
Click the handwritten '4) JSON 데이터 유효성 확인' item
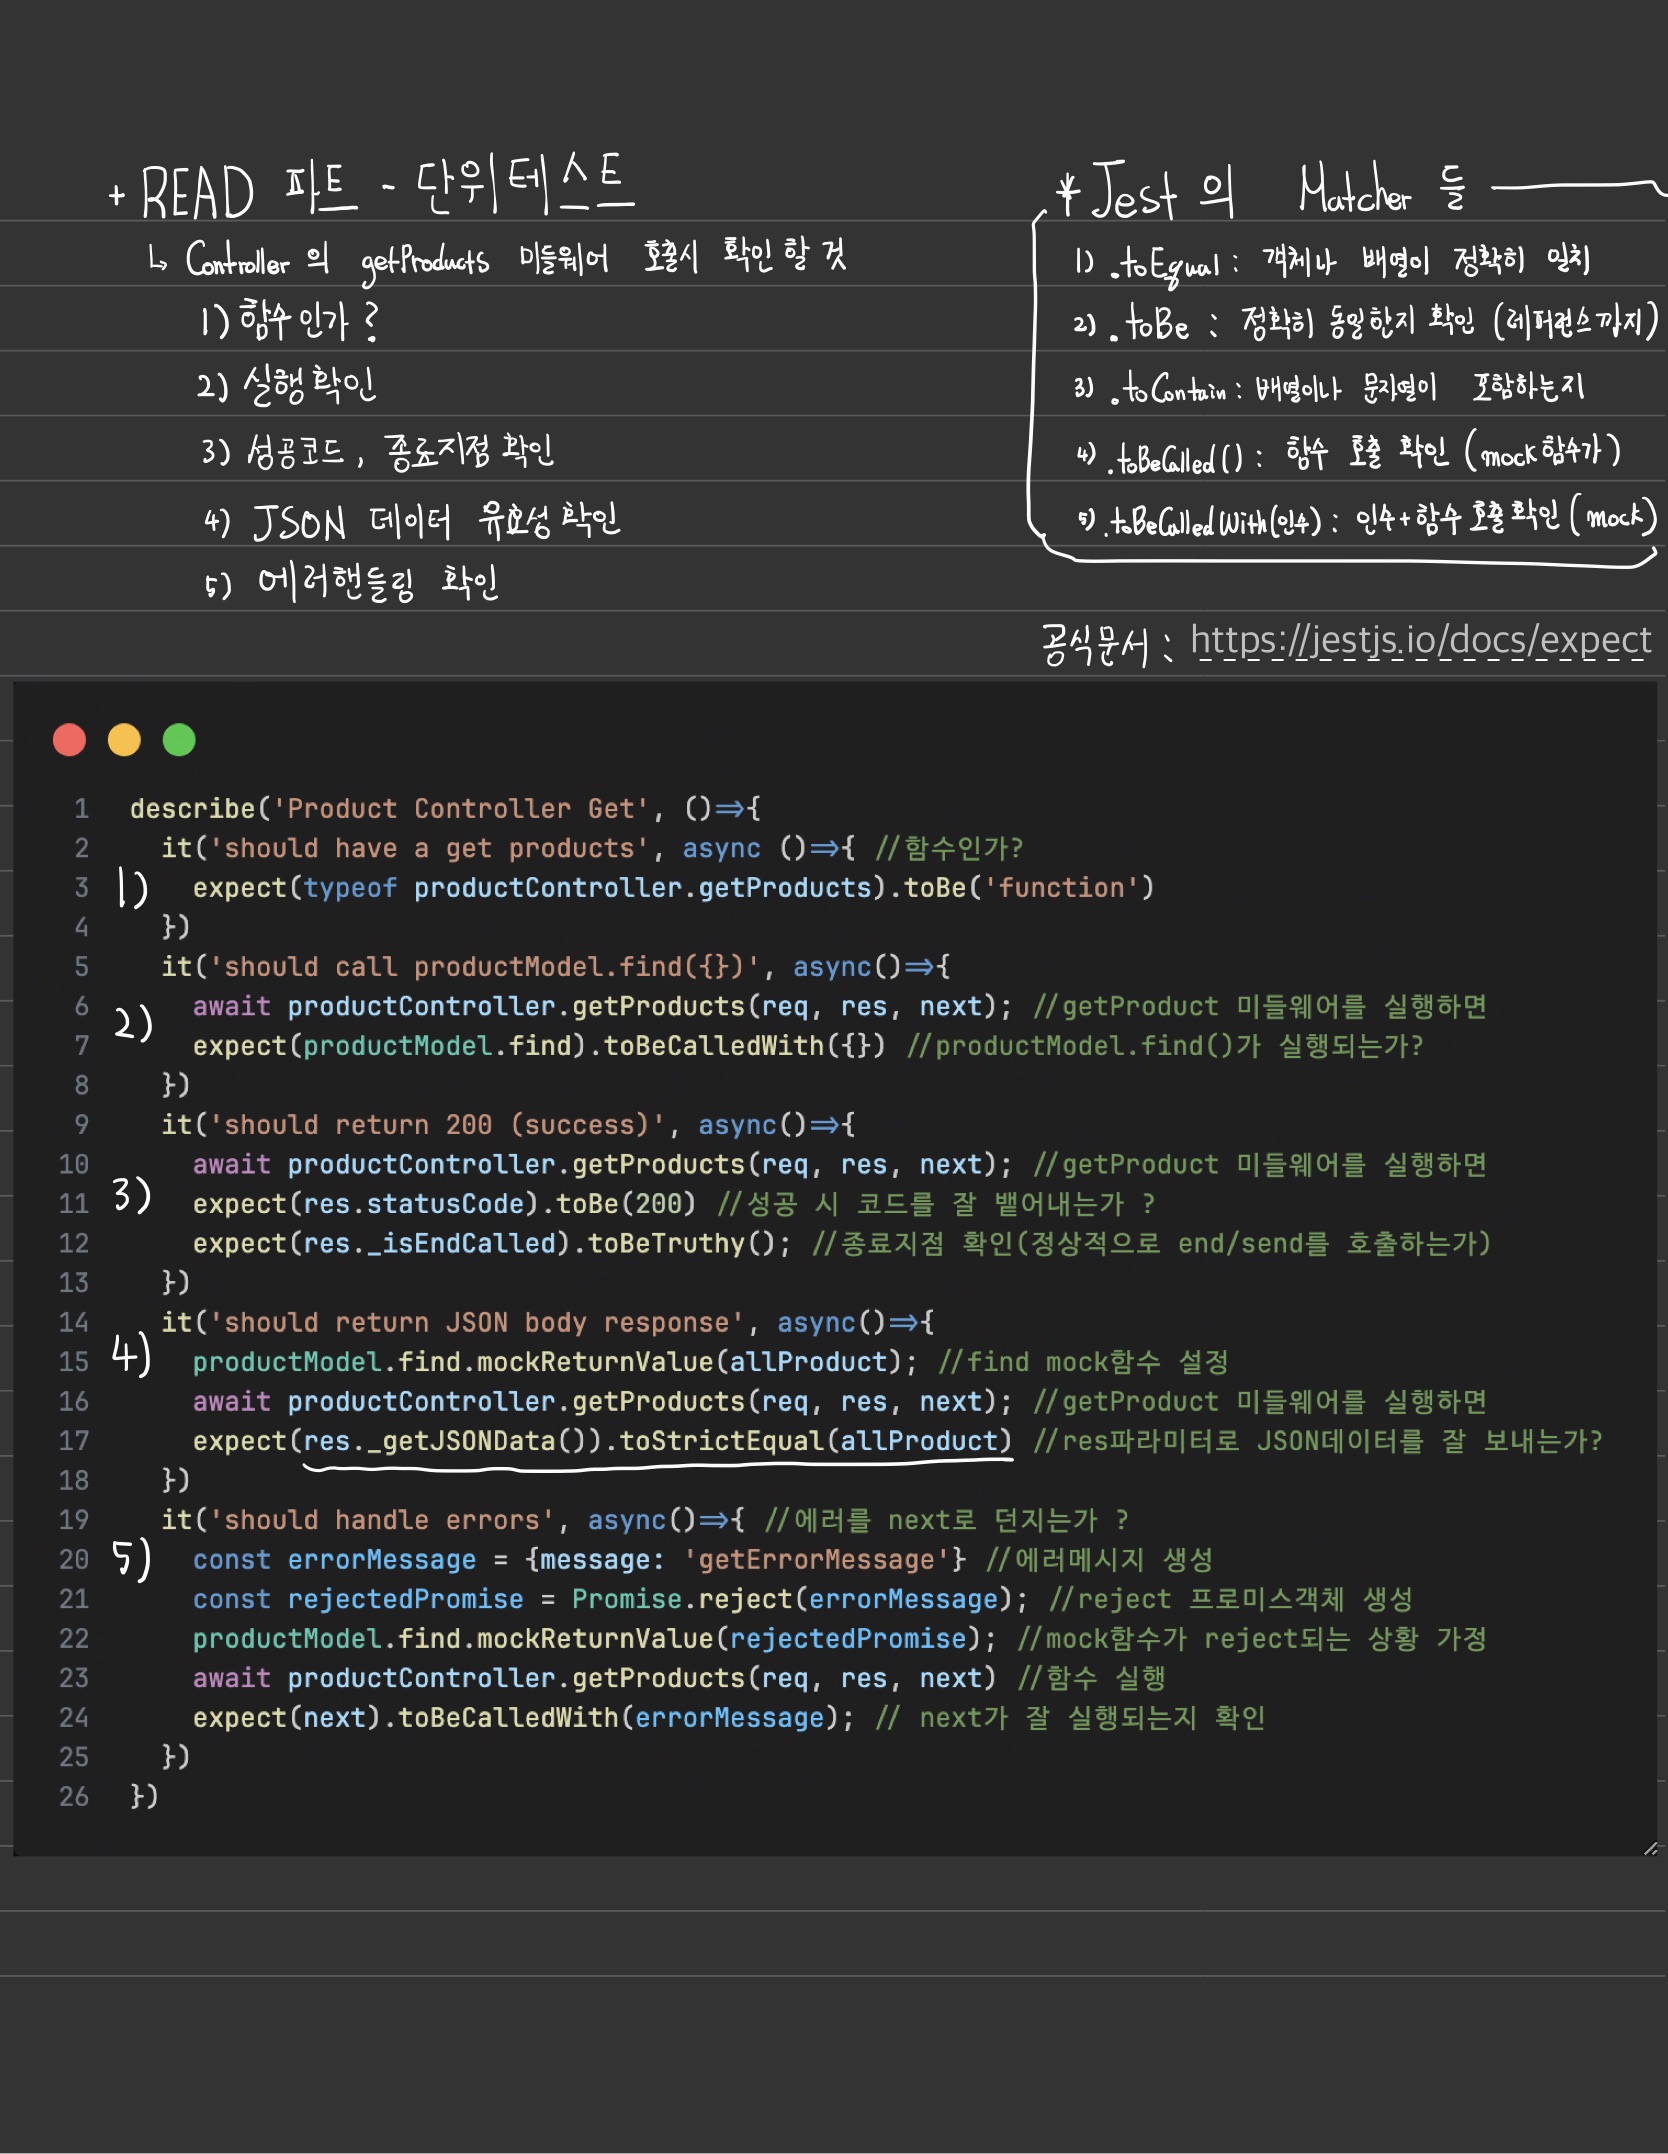click(x=411, y=520)
